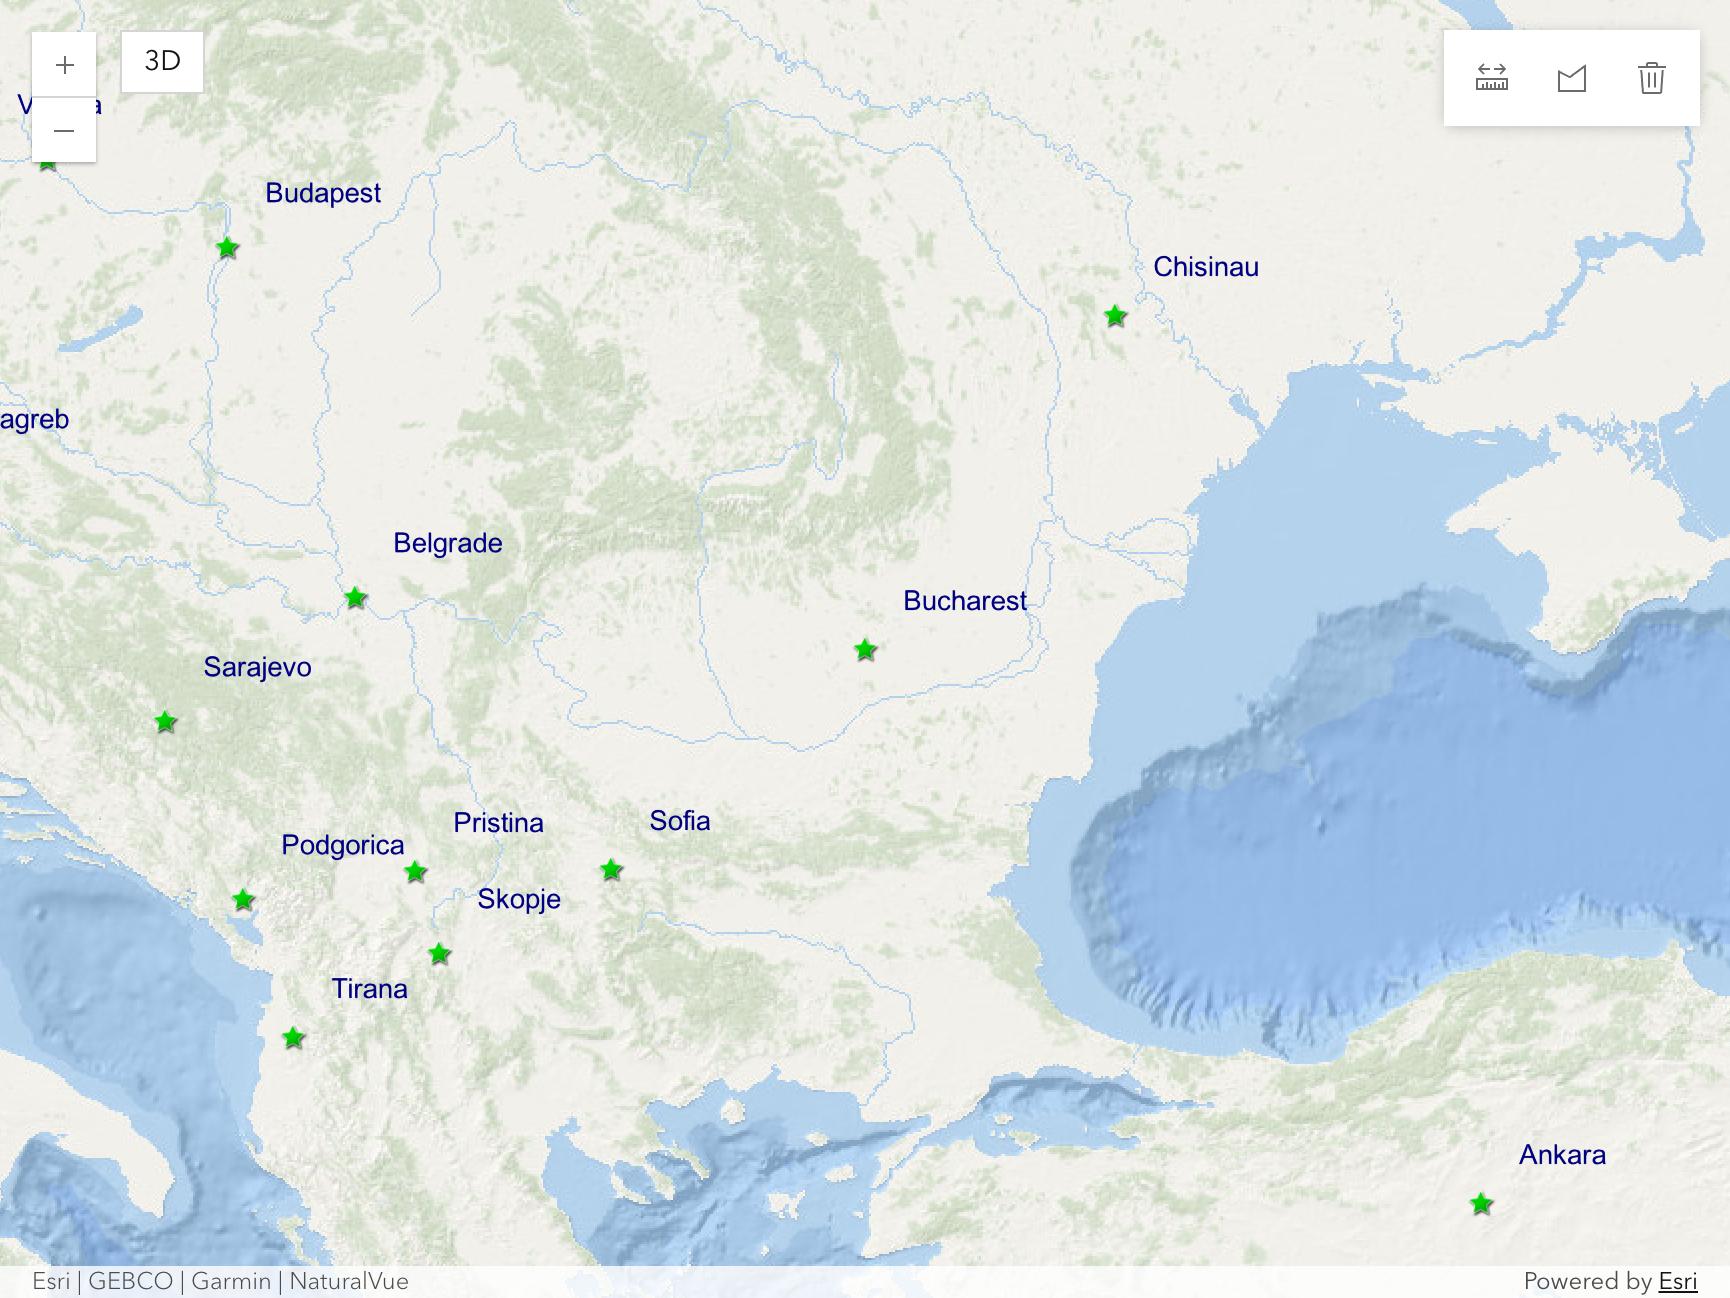Click the Podgorica star marker
1730x1298 pixels.
pyautogui.click(x=243, y=900)
